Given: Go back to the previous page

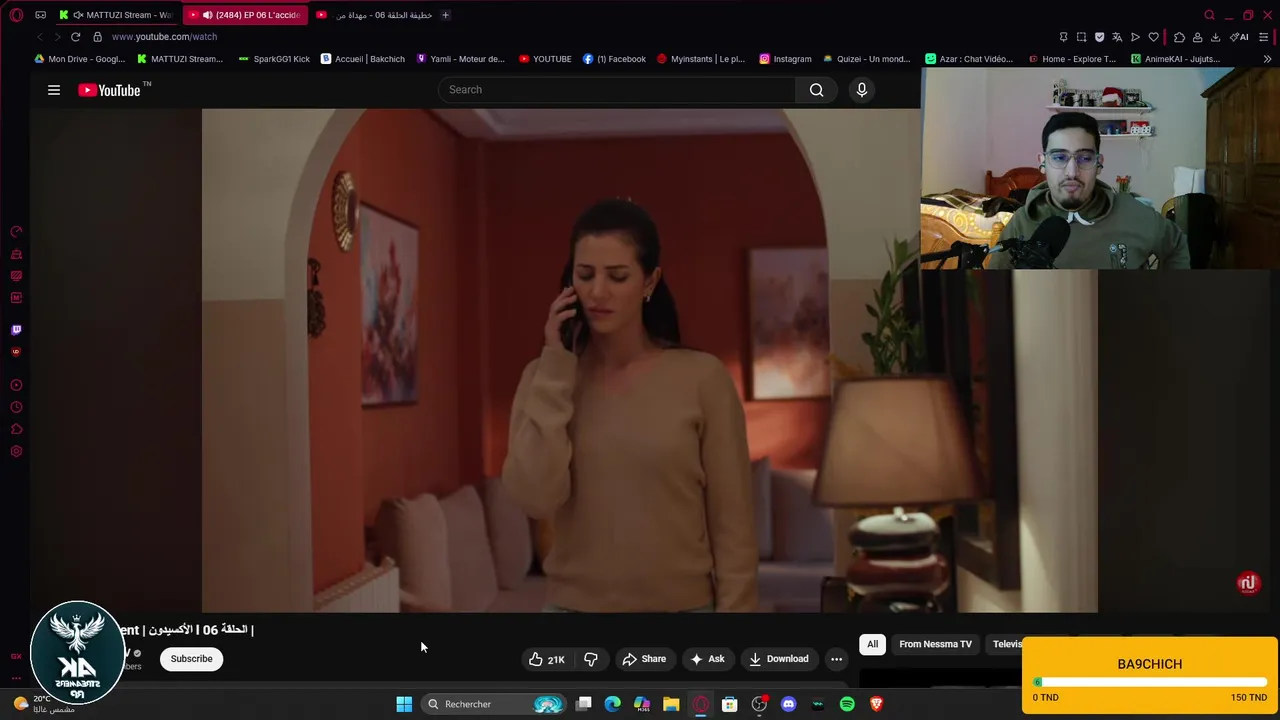Looking at the screenshot, I should (40, 37).
